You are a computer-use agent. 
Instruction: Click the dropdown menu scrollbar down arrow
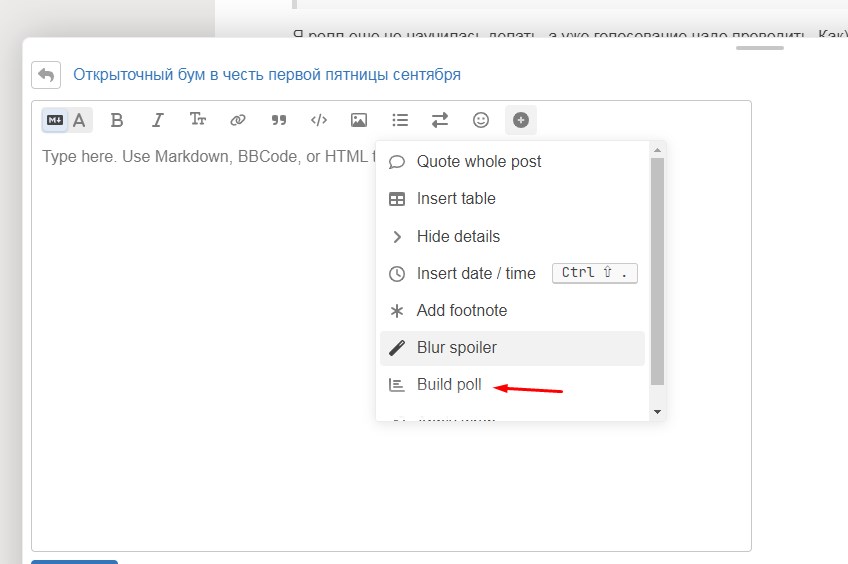pos(658,412)
